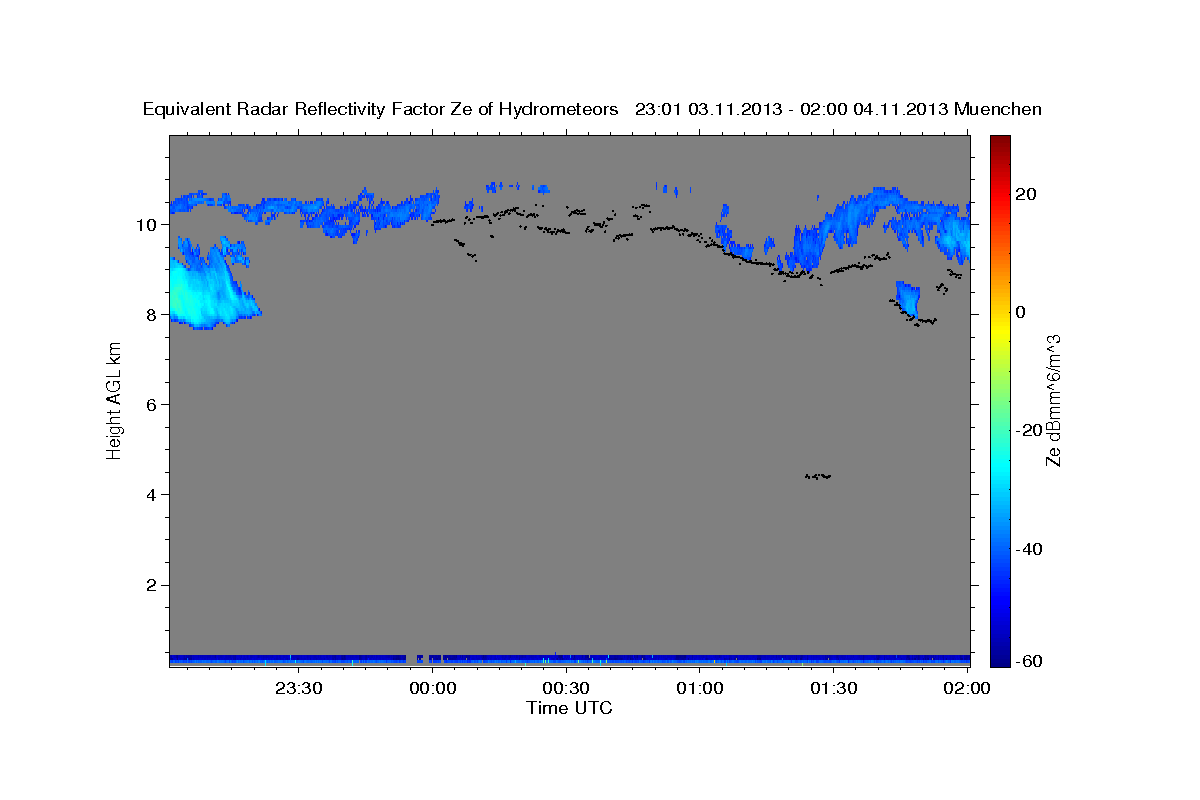Click the small blue cloud patch near 01:45
Image resolution: width=1200 pixels, height=800 pixels.
coord(907,298)
